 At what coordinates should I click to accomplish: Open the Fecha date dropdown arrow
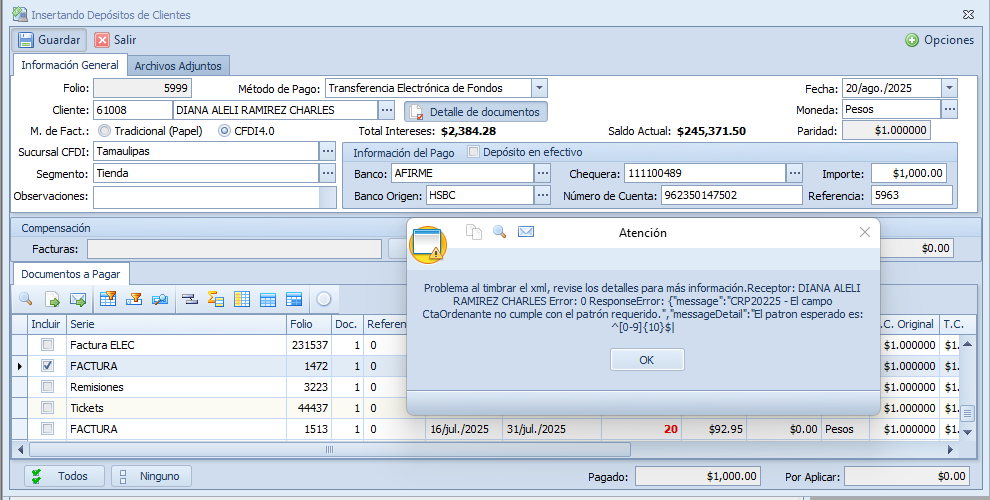coord(950,88)
